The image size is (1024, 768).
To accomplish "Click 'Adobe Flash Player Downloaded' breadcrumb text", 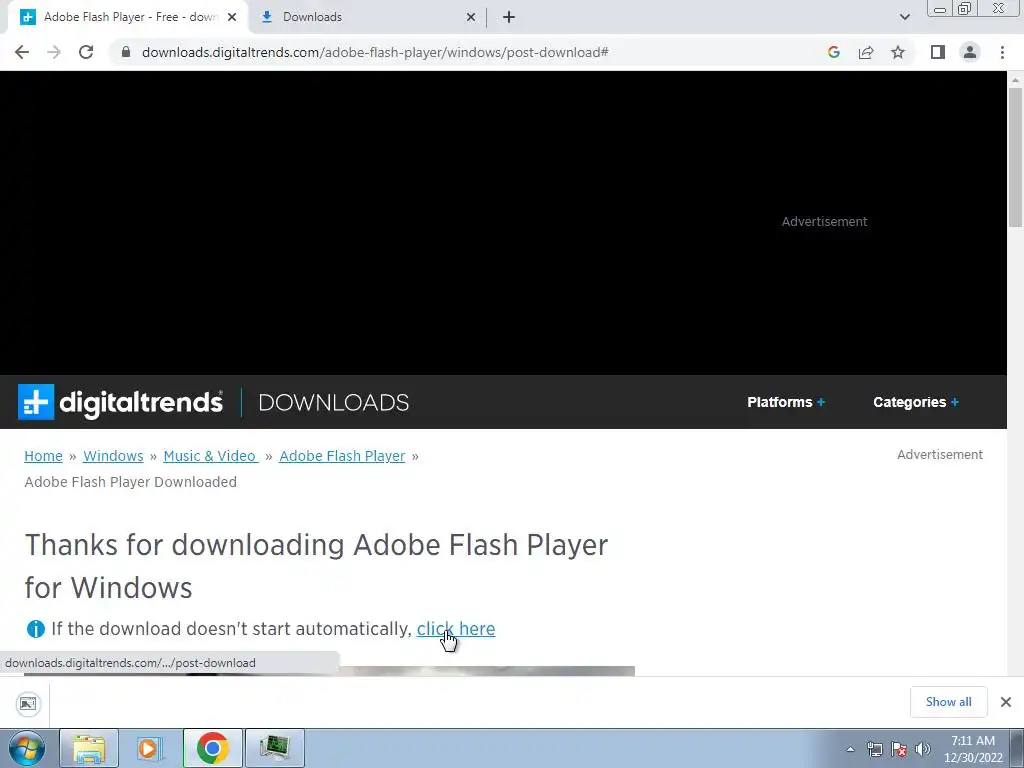I will coord(131,482).
